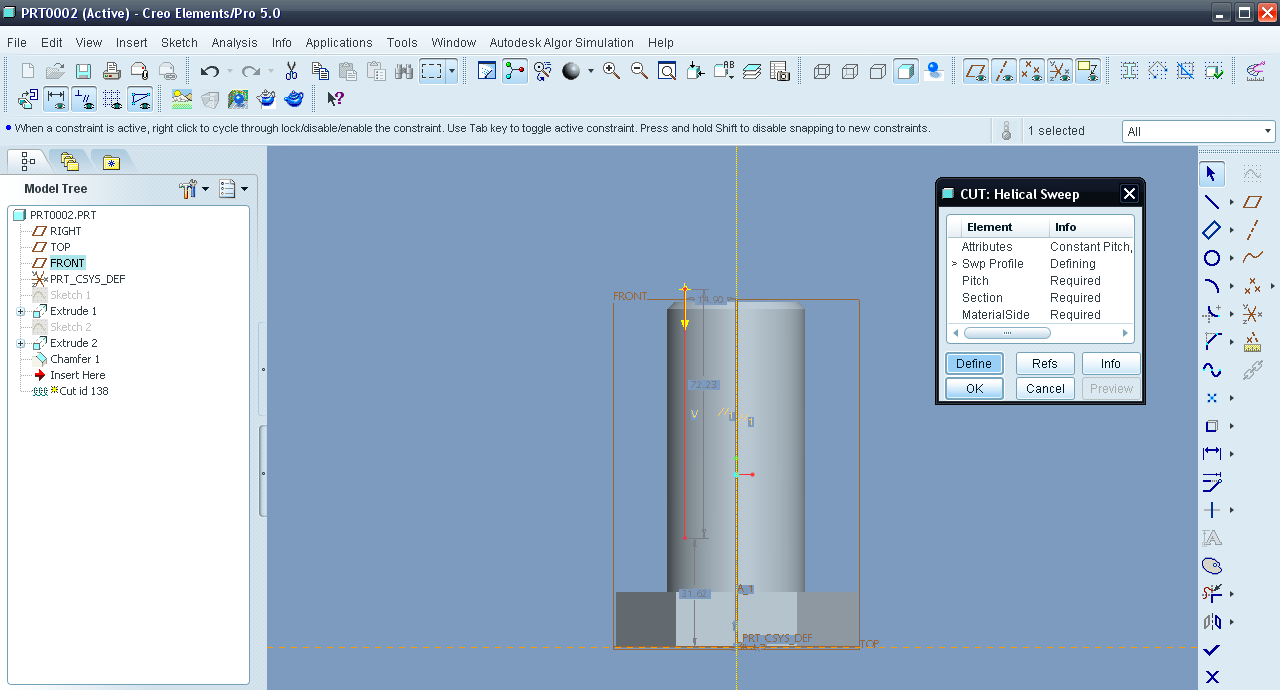Toggle datum planes display

pos(976,71)
